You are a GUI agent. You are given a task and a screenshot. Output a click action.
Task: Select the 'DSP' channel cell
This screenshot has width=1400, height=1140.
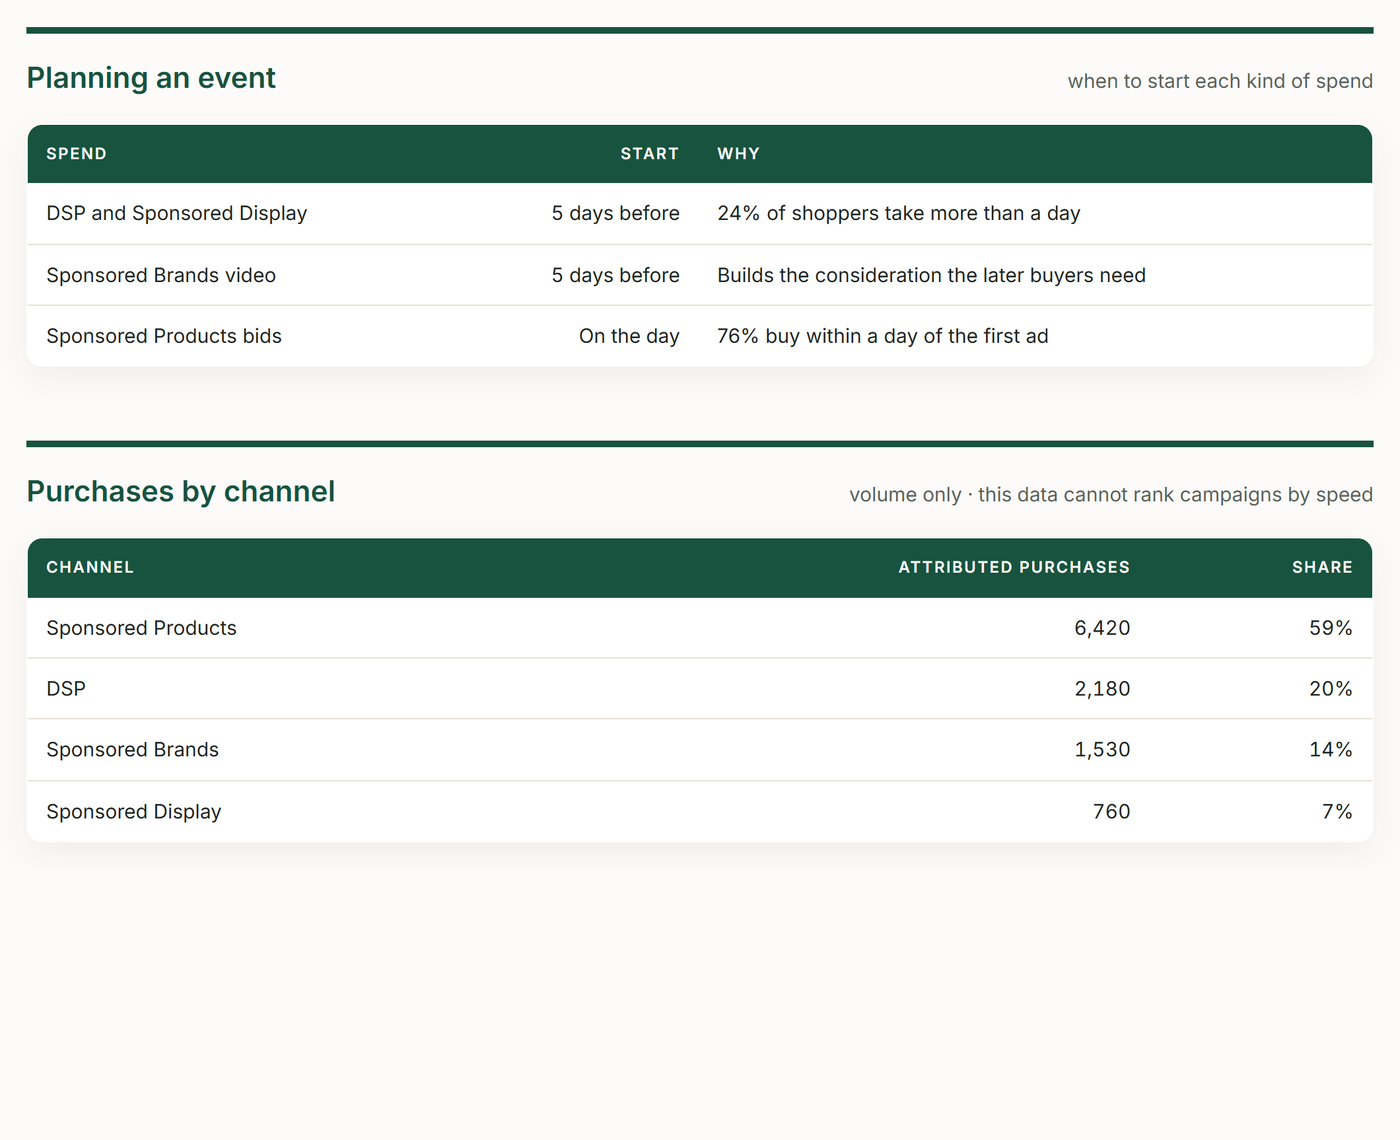click(x=66, y=689)
